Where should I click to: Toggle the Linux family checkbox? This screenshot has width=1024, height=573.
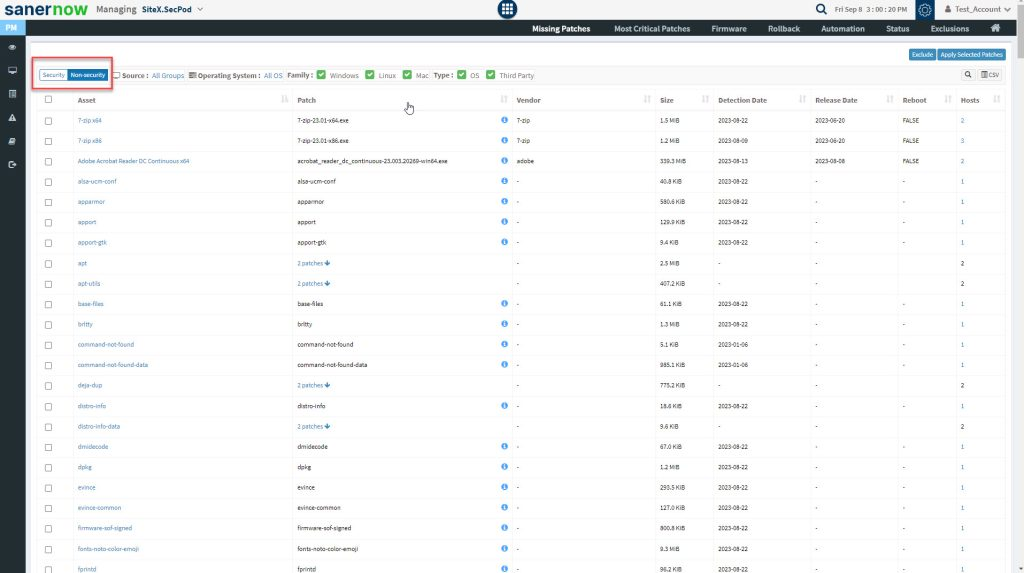(370, 75)
